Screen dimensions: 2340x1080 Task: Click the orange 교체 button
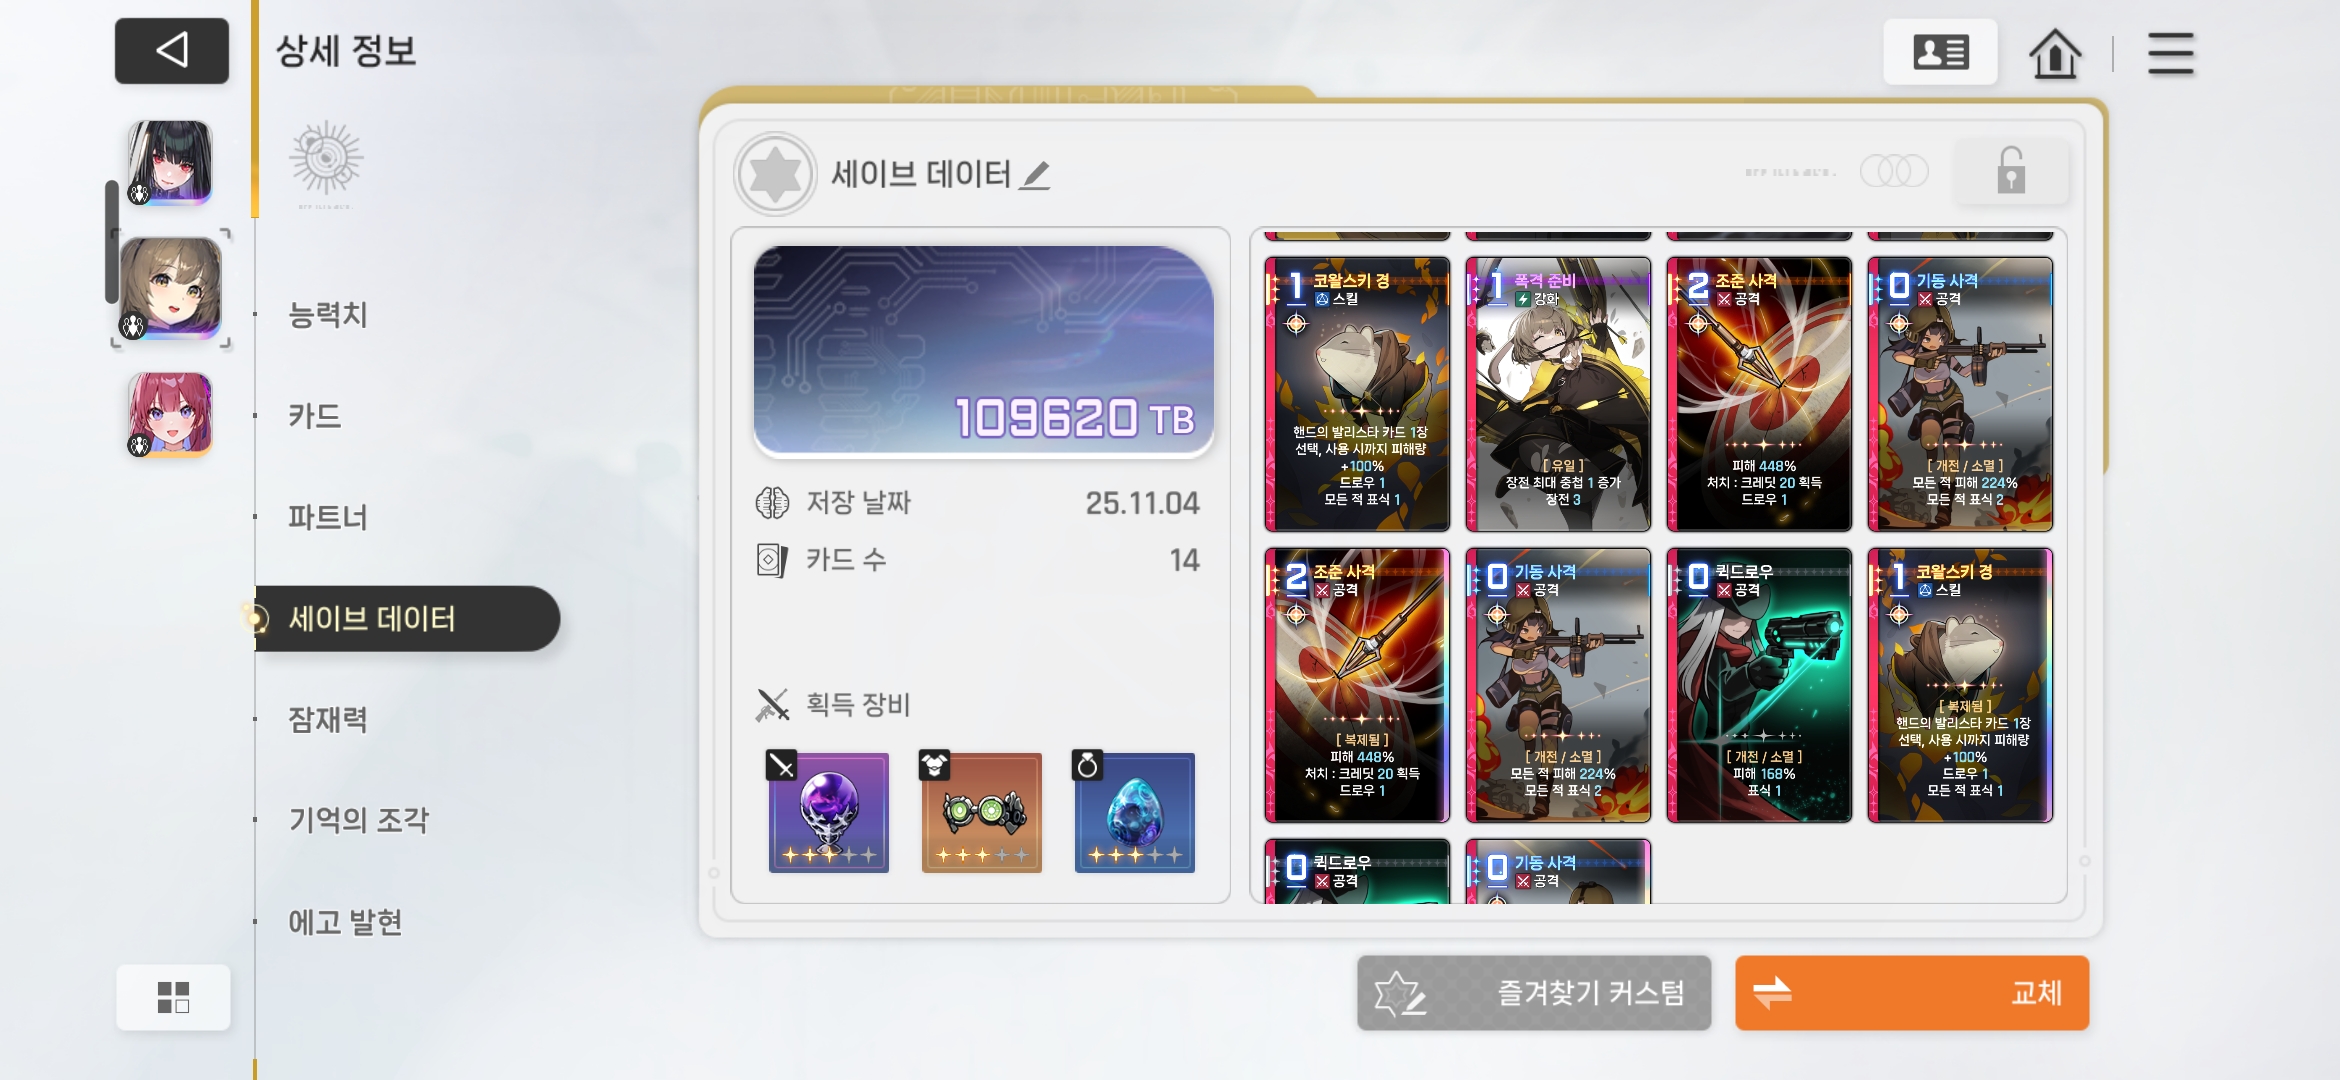(1911, 993)
